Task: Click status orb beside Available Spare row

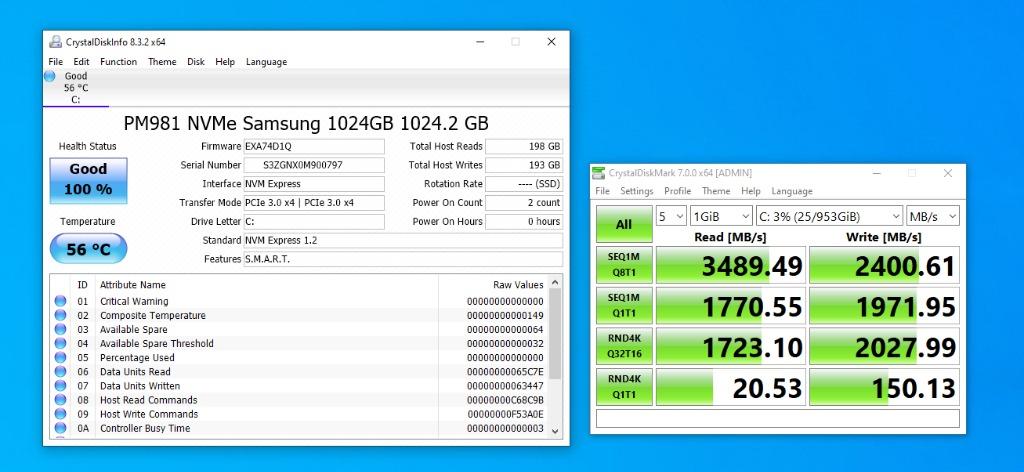Action: pos(61,329)
